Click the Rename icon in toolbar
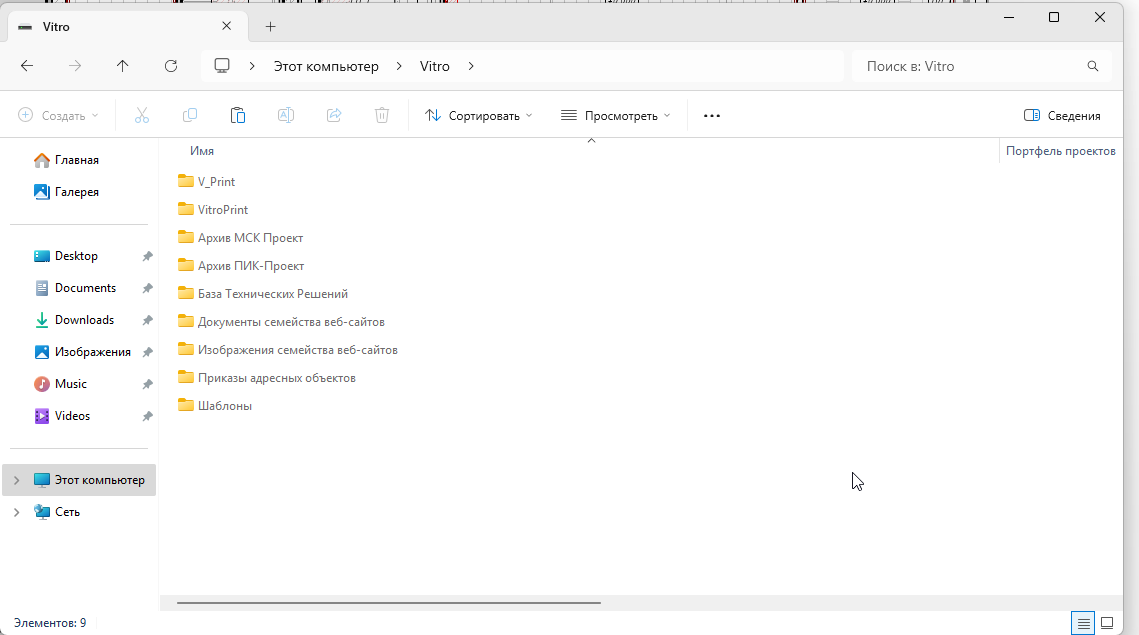Screen dimensions: 1139x635 point(285,116)
